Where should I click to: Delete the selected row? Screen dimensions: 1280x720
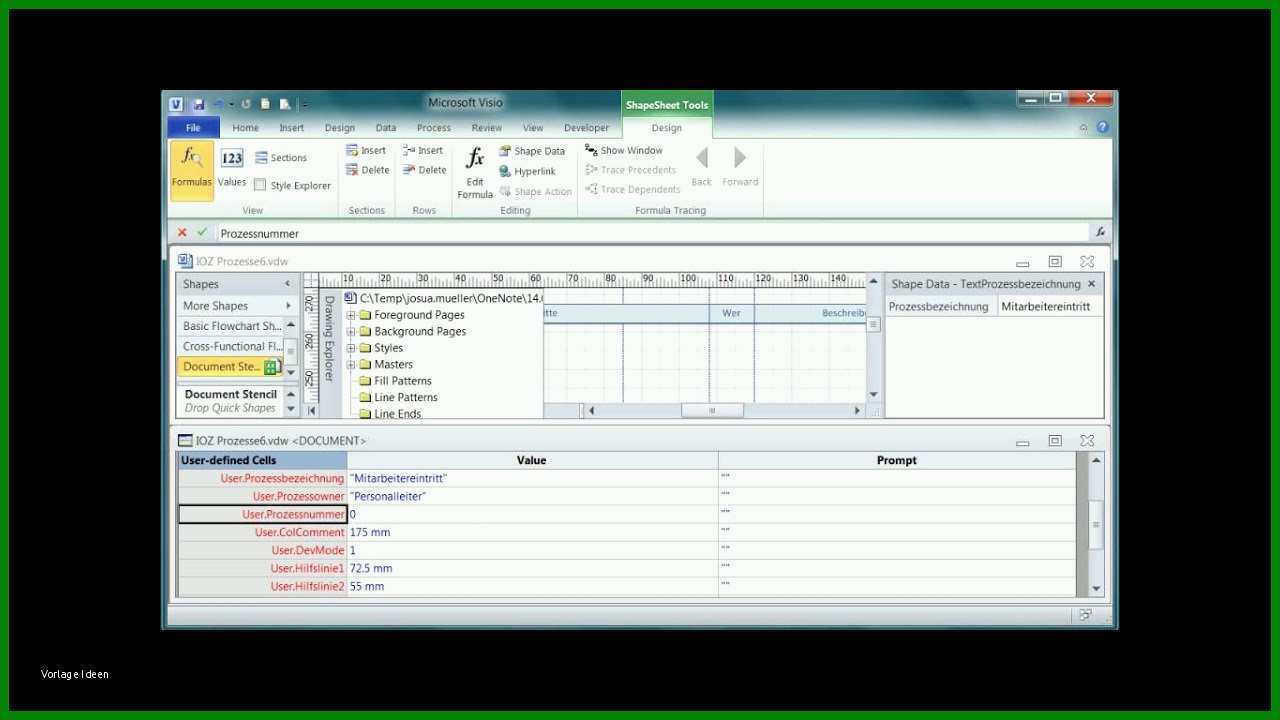tap(424, 170)
